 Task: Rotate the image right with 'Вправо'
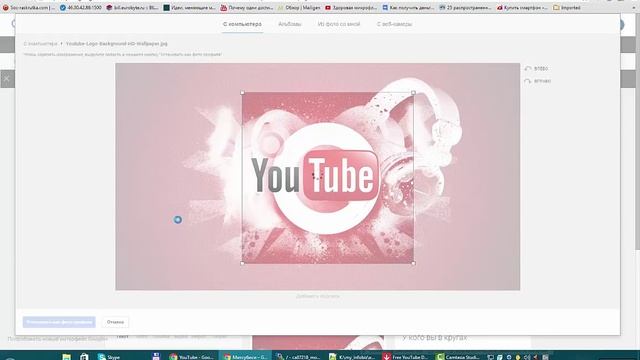[538, 81]
